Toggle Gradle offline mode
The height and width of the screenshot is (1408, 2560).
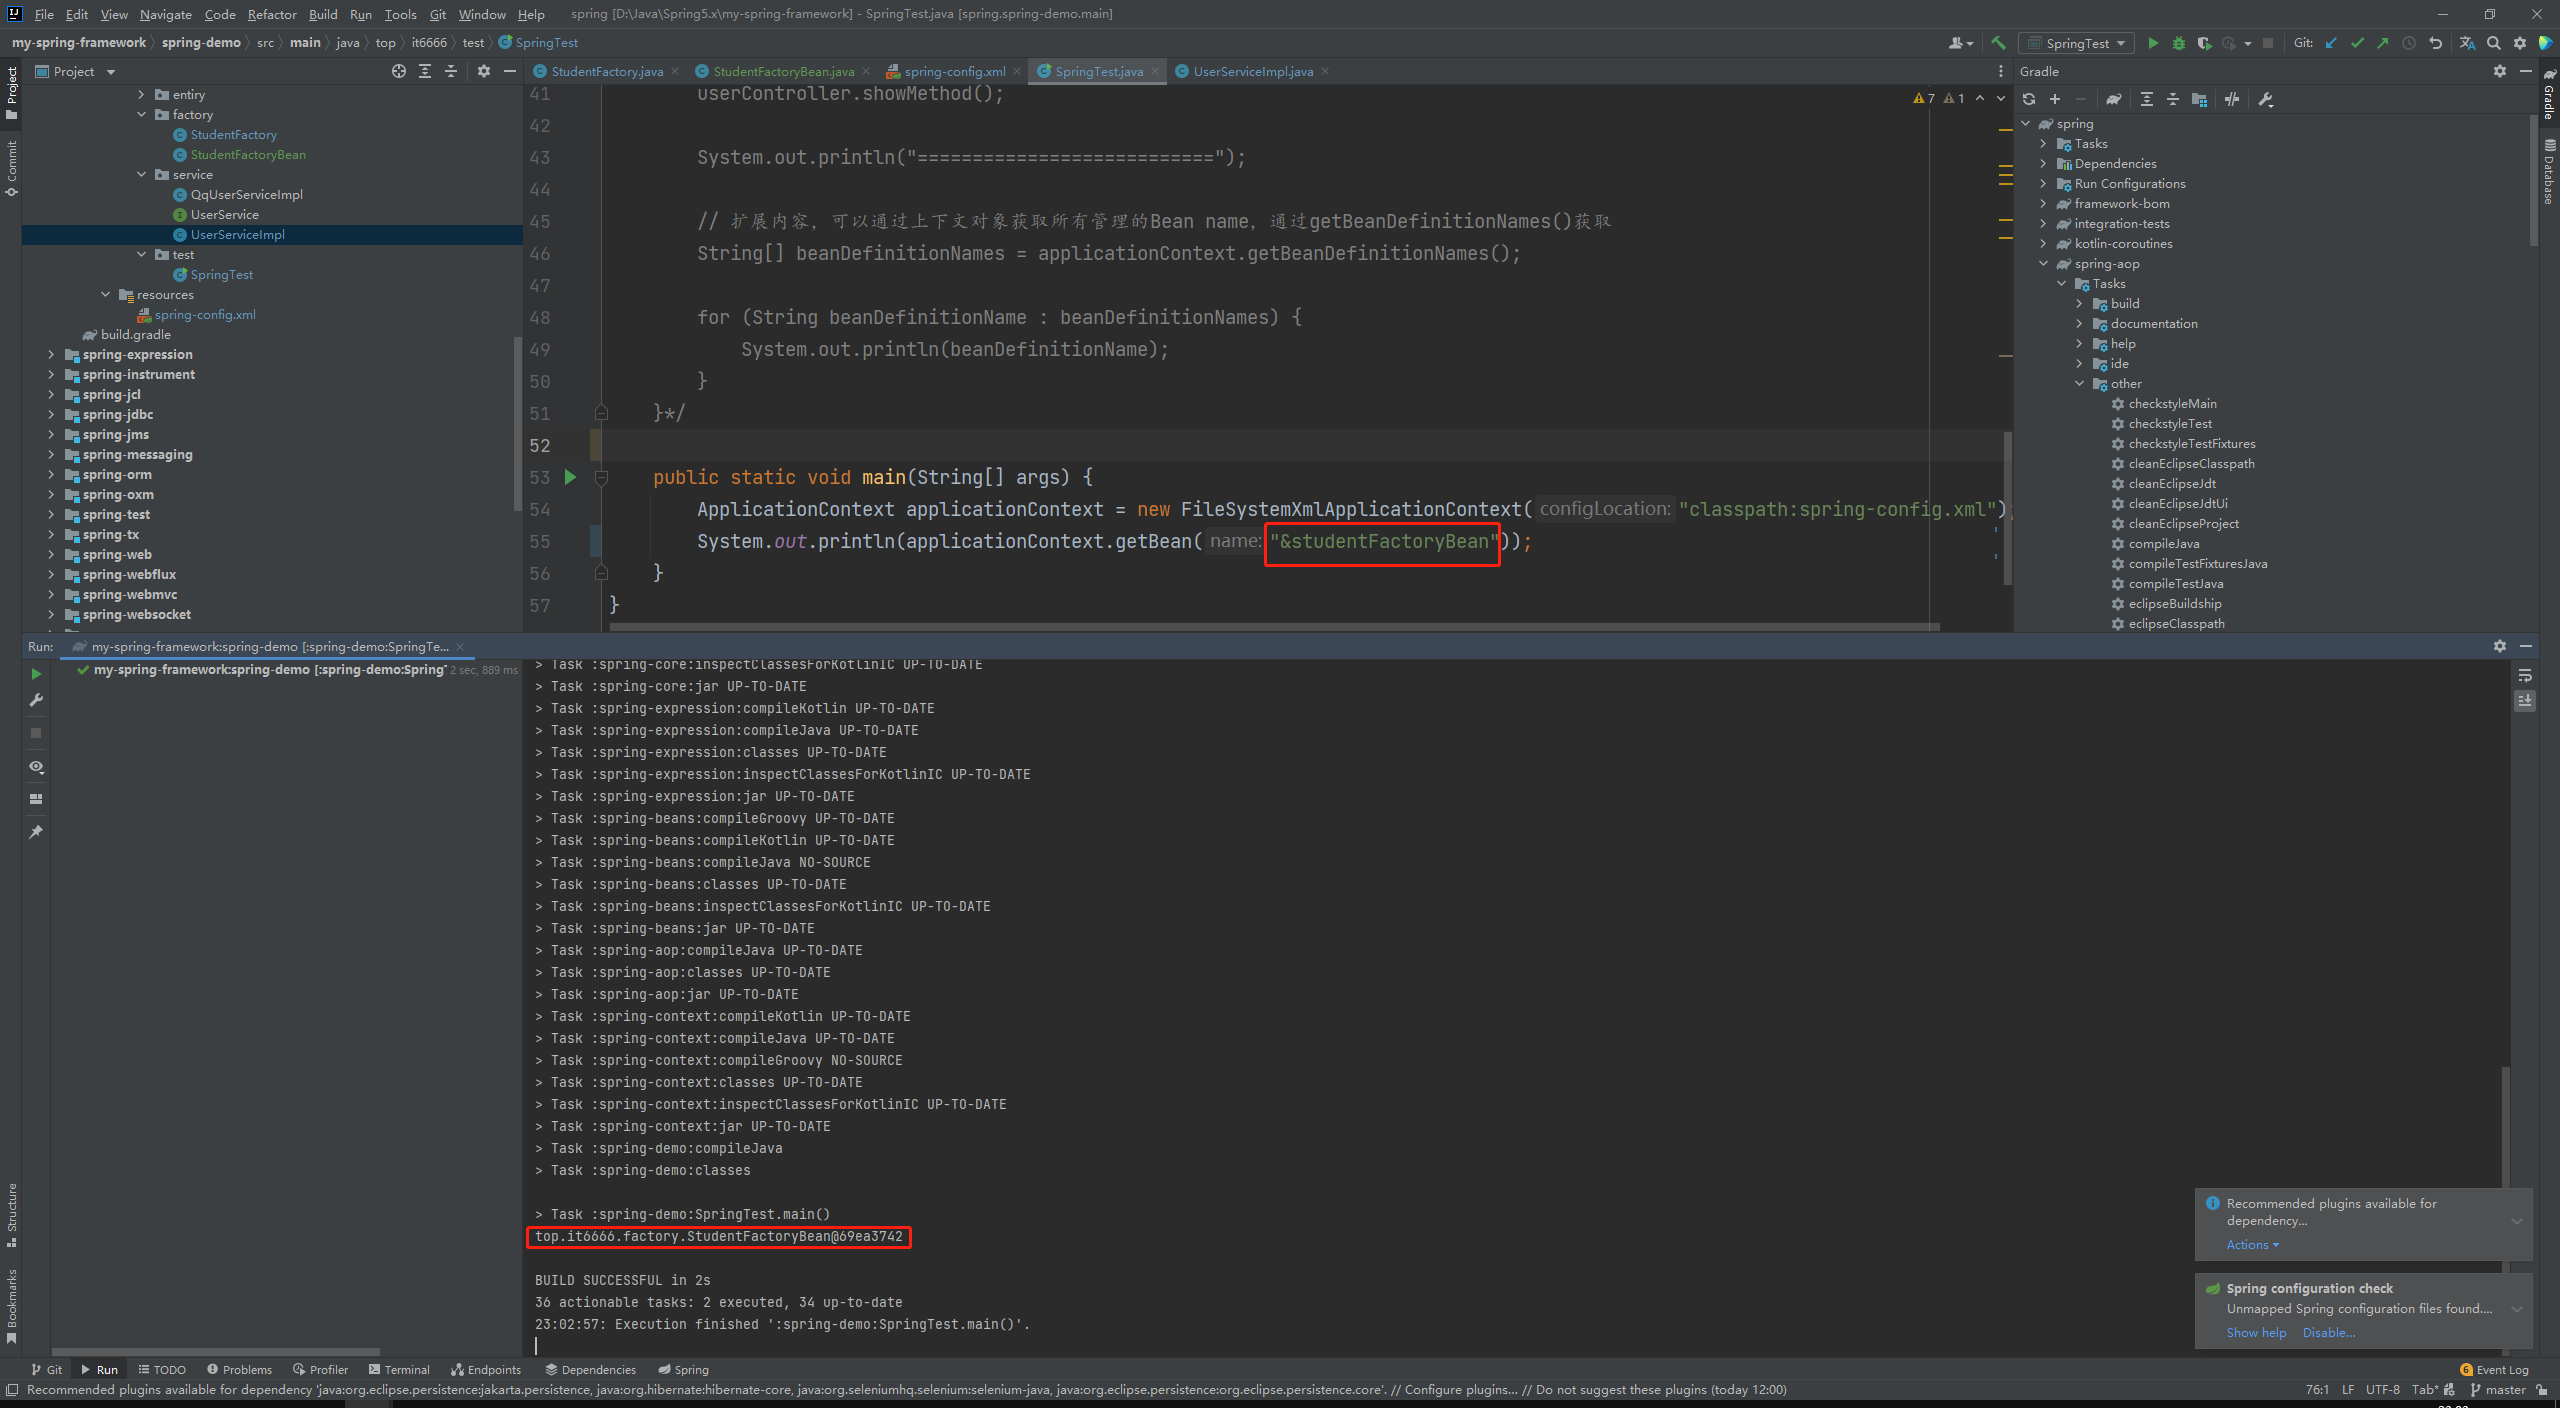tap(2232, 99)
